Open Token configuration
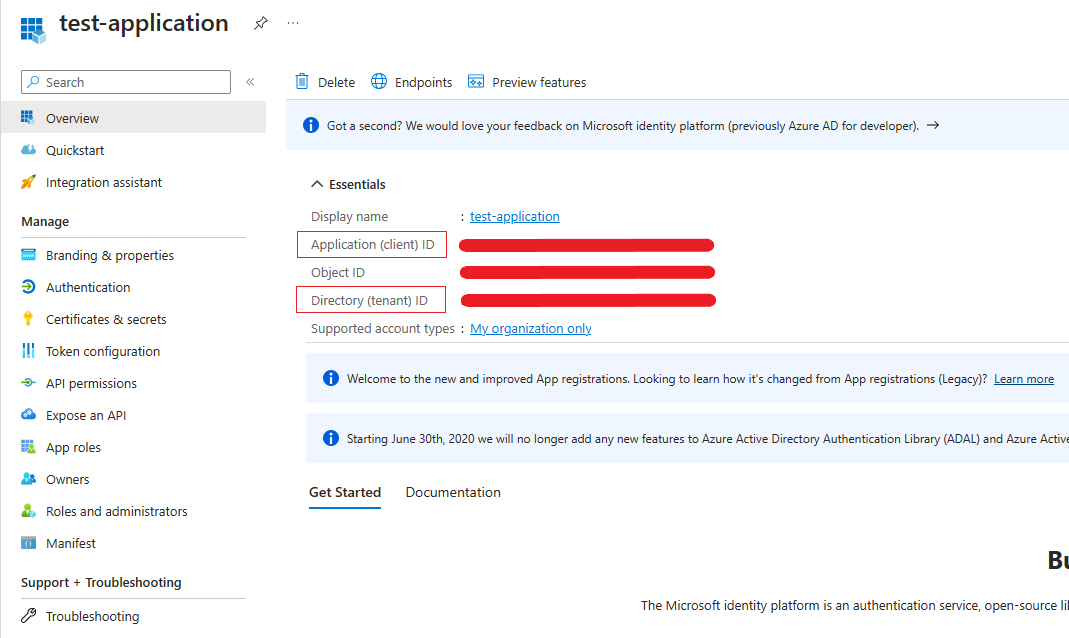This screenshot has height=638, width=1069. pos(103,351)
